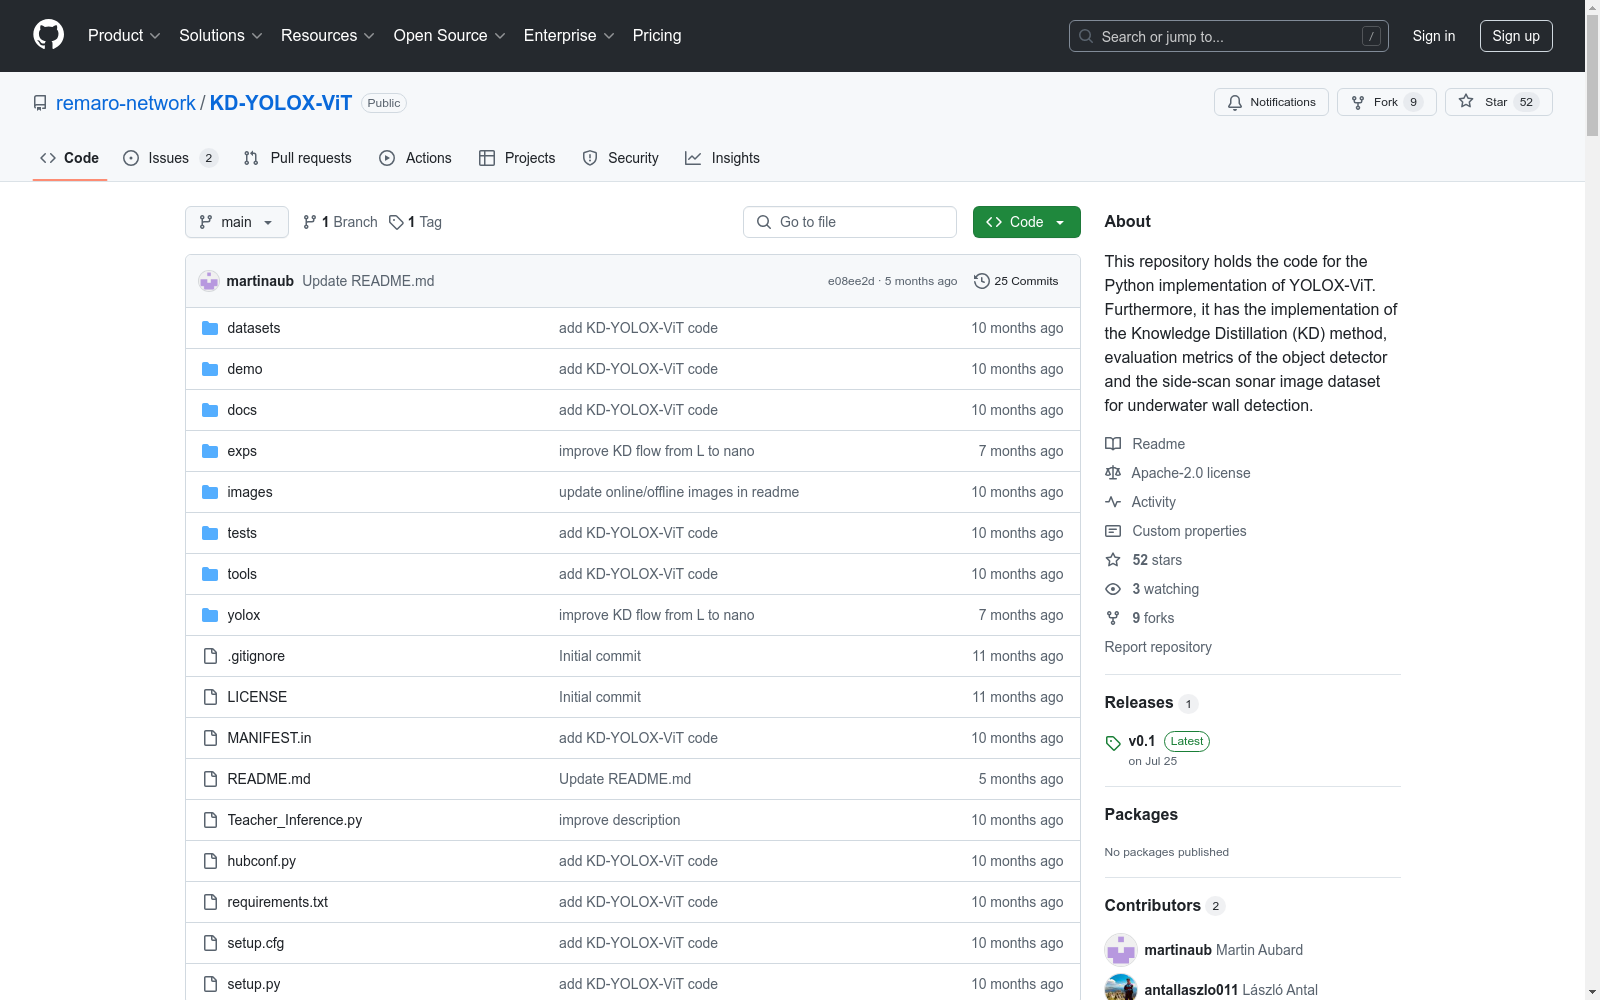Open the Teacher_Inference.py file
The width and height of the screenshot is (1600, 1000).
(295, 820)
